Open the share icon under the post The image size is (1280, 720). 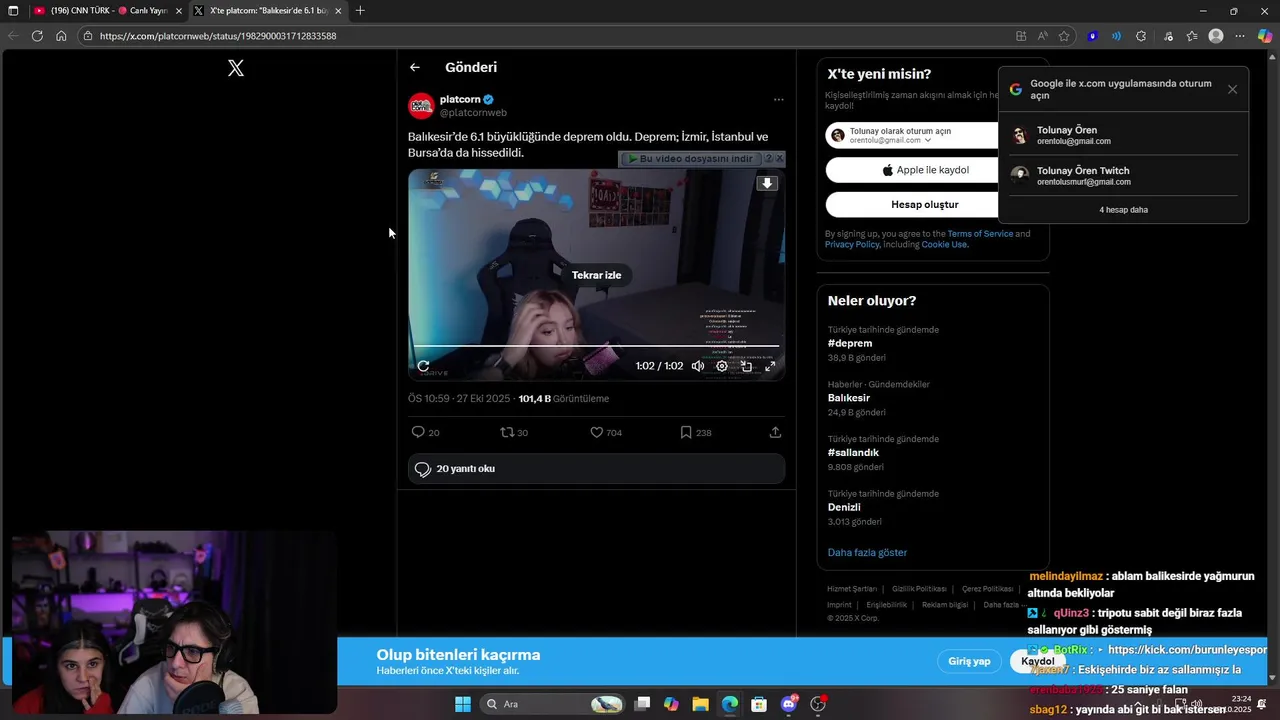coord(775,432)
